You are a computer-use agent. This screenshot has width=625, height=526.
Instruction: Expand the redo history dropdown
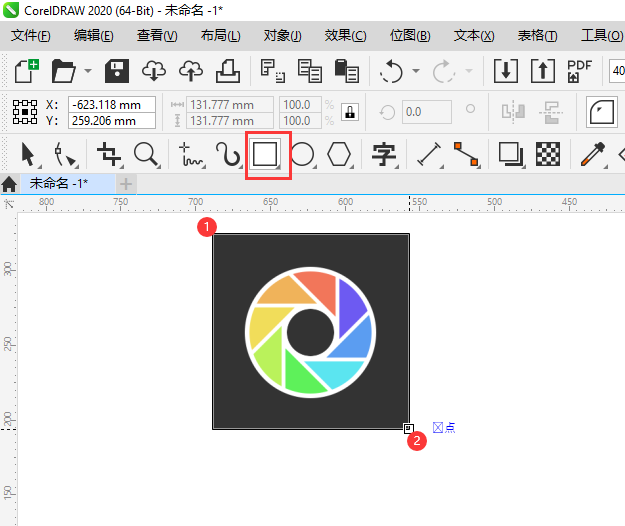tap(469, 71)
